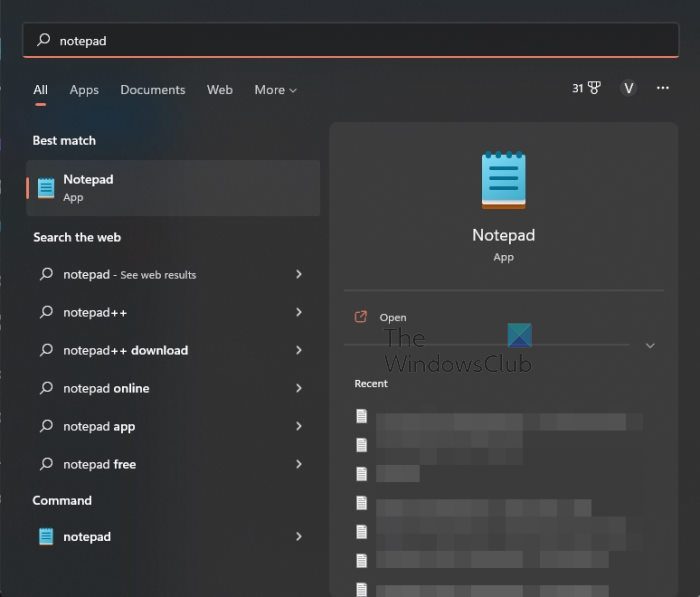Image resolution: width=700 pixels, height=597 pixels.
Task: Click the Open external-link icon
Action: pos(361,317)
